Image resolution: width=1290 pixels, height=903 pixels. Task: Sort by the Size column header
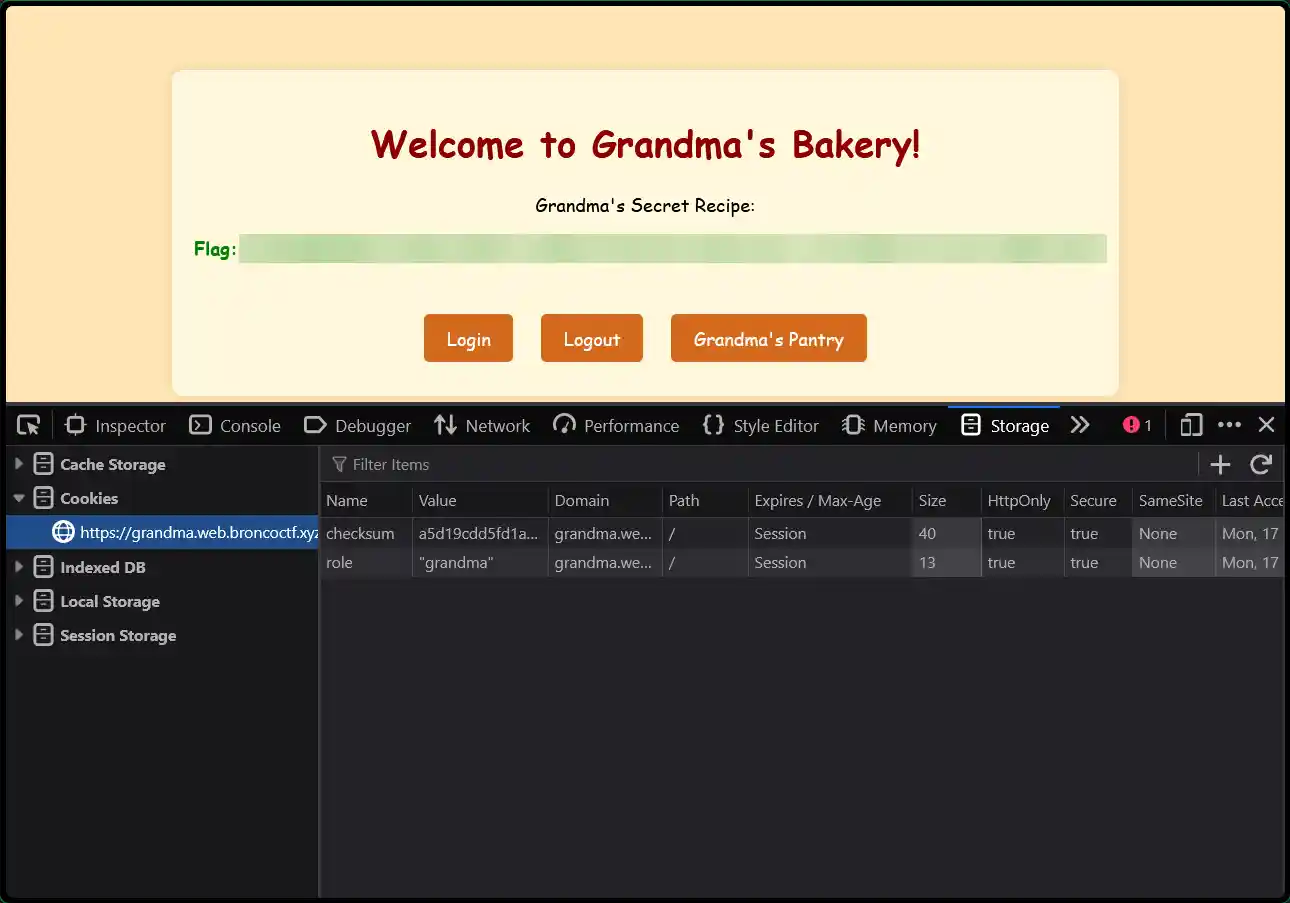(x=946, y=501)
